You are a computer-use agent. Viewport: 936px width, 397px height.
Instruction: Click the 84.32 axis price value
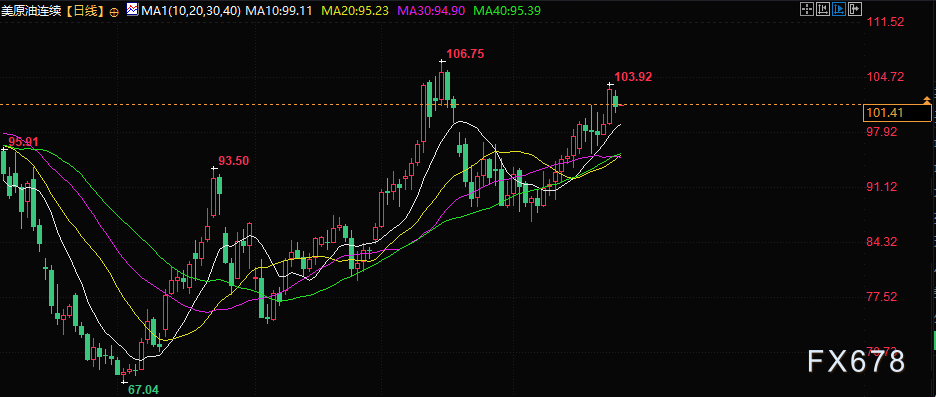(882, 242)
